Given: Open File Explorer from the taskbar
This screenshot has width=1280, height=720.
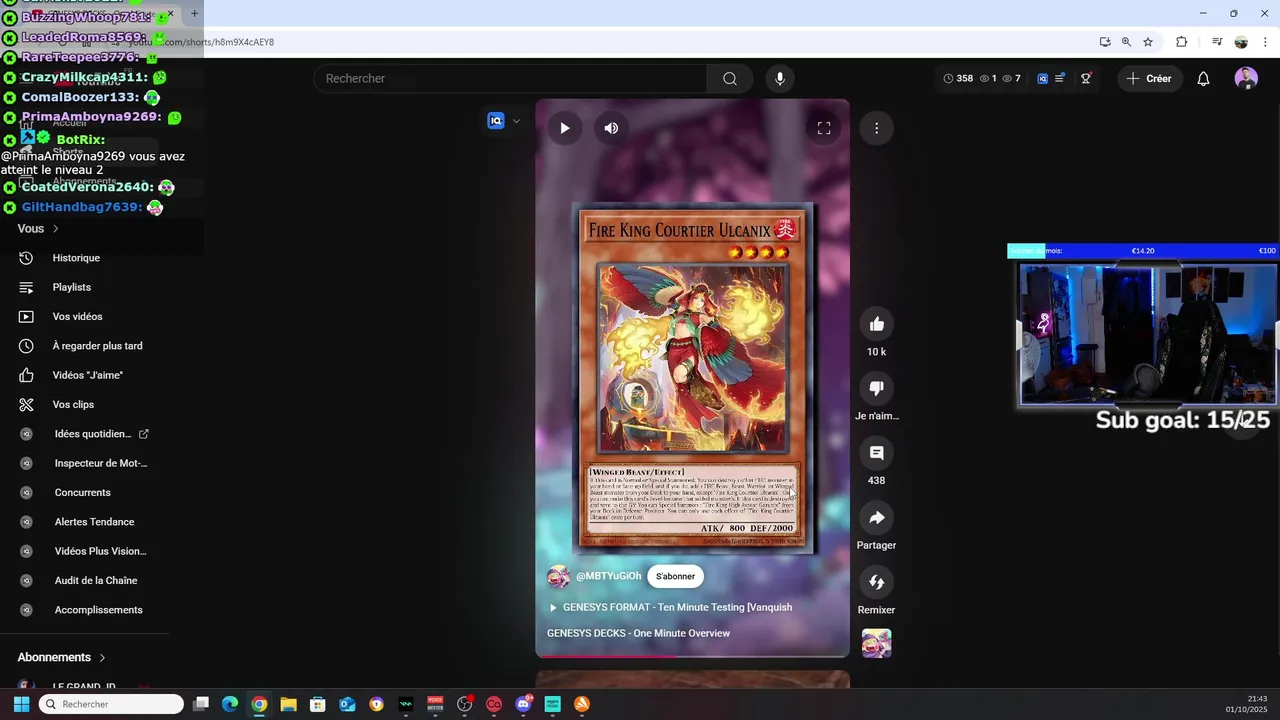Looking at the screenshot, I should point(288,704).
